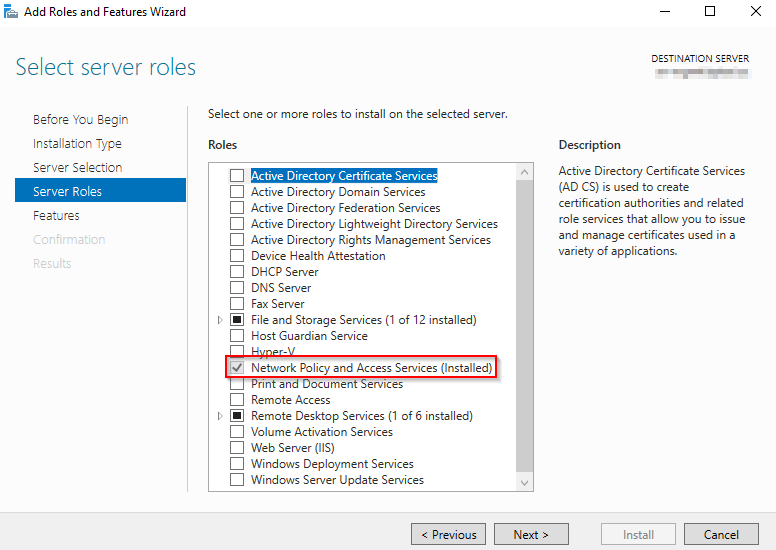Select the Windows Server Update Services checkbox
The height and width of the screenshot is (550, 776).
click(x=237, y=480)
